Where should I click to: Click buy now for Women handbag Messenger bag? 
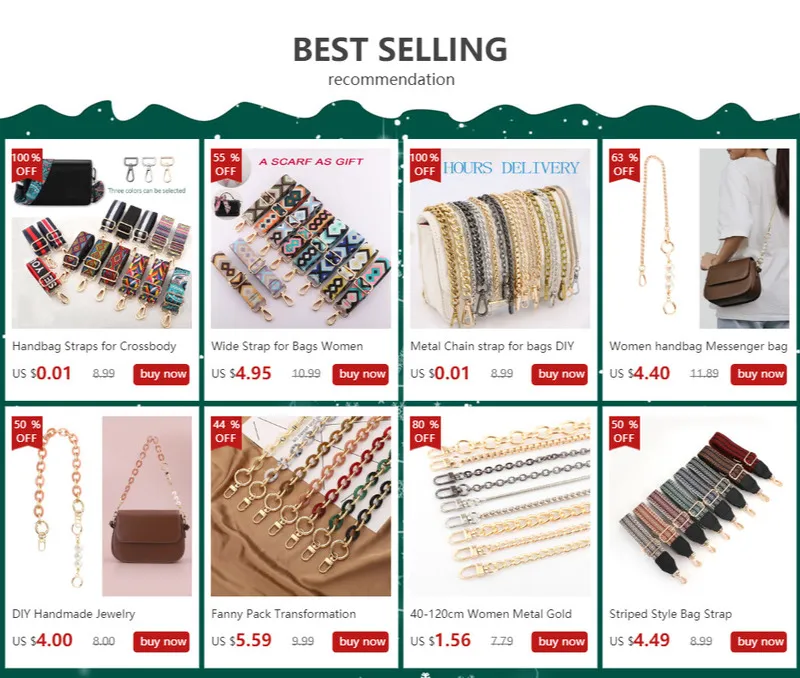pos(758,374)
